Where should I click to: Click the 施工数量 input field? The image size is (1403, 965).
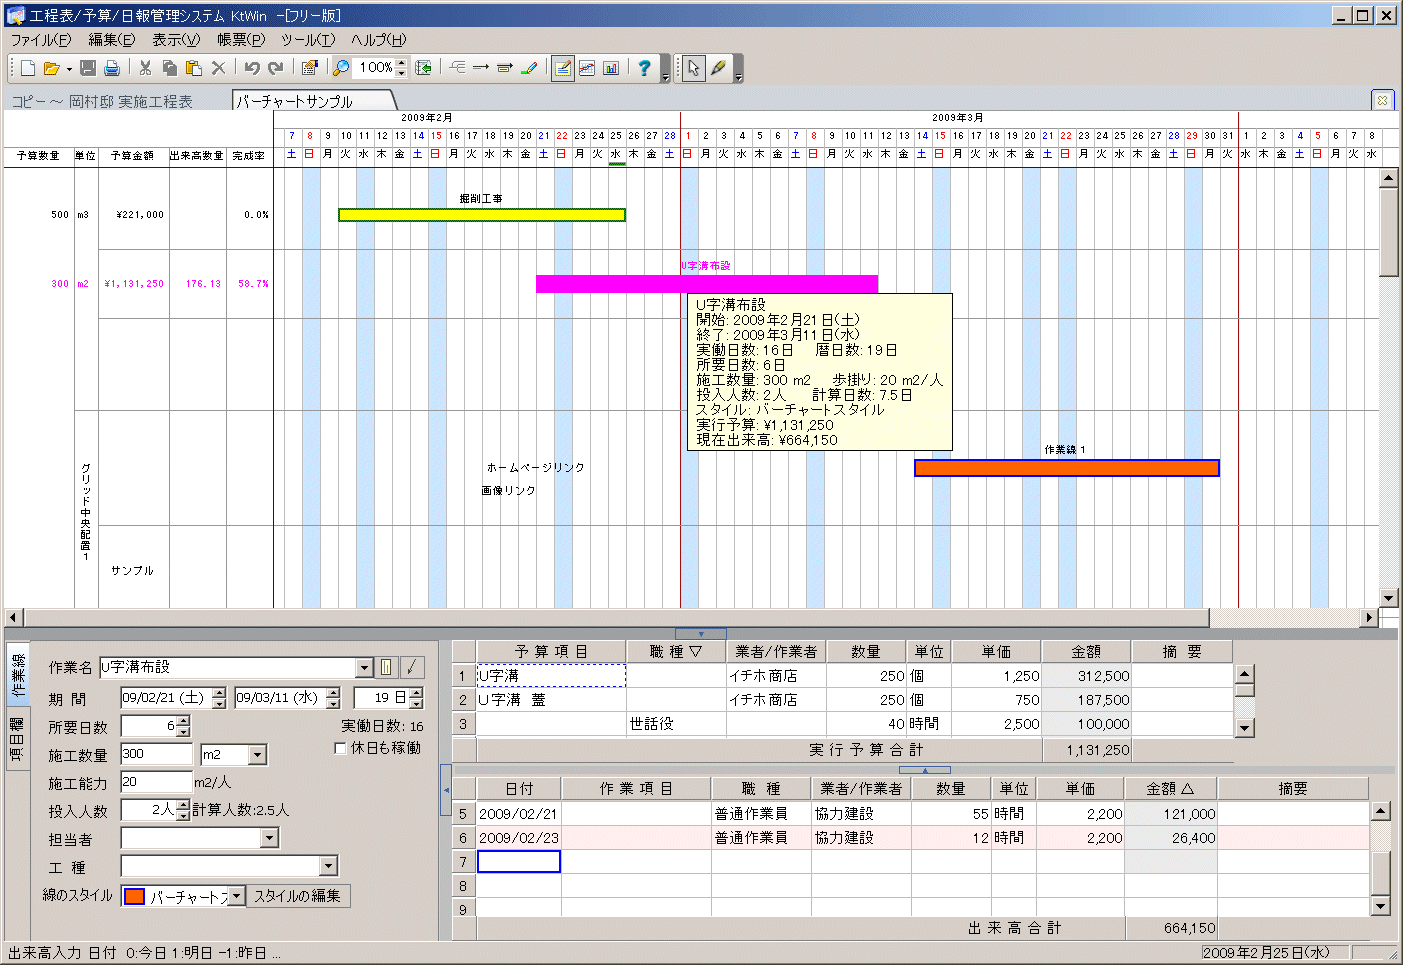[156, 754]
